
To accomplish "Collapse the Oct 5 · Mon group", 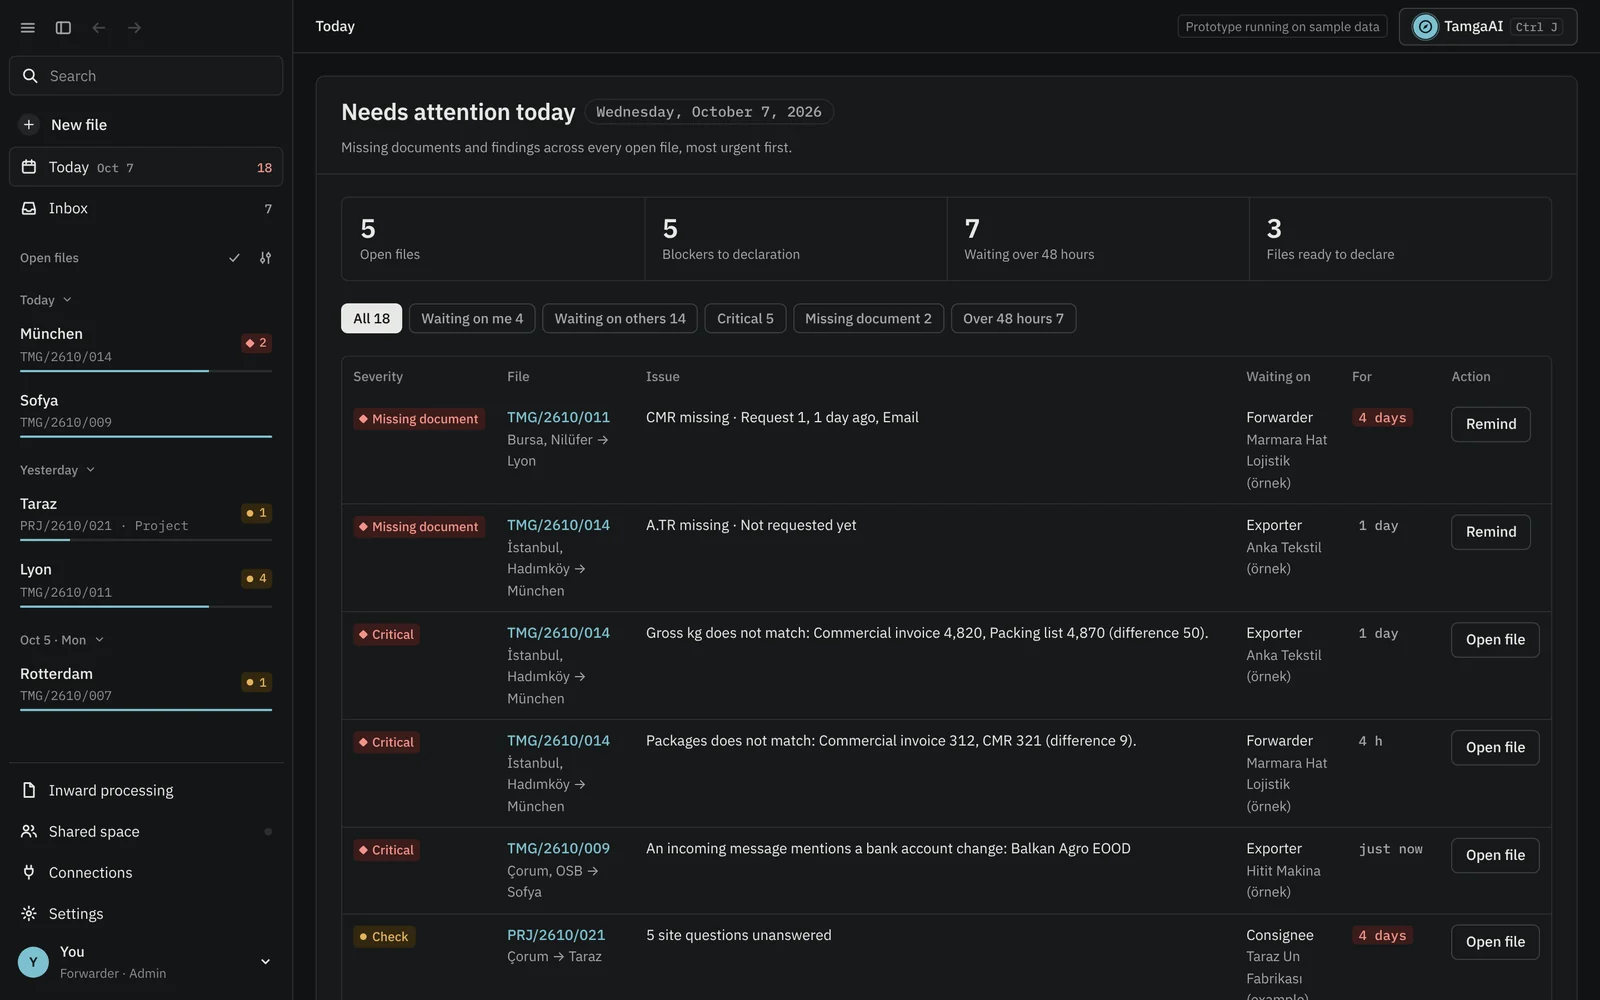I will click(62, 640).
